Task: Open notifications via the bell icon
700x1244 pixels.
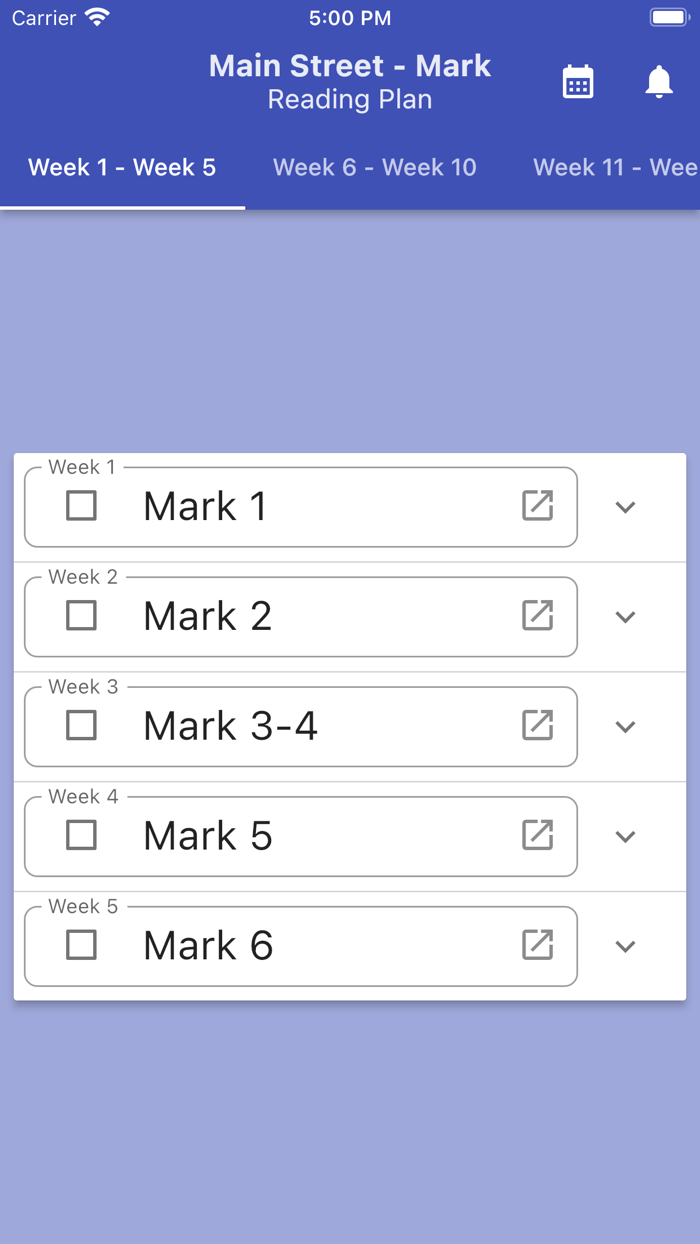Action: point(657,82)
